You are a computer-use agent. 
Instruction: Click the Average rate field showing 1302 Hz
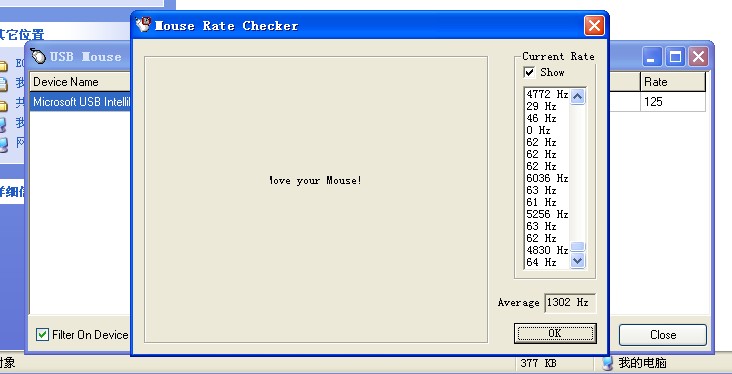[570, 303]
